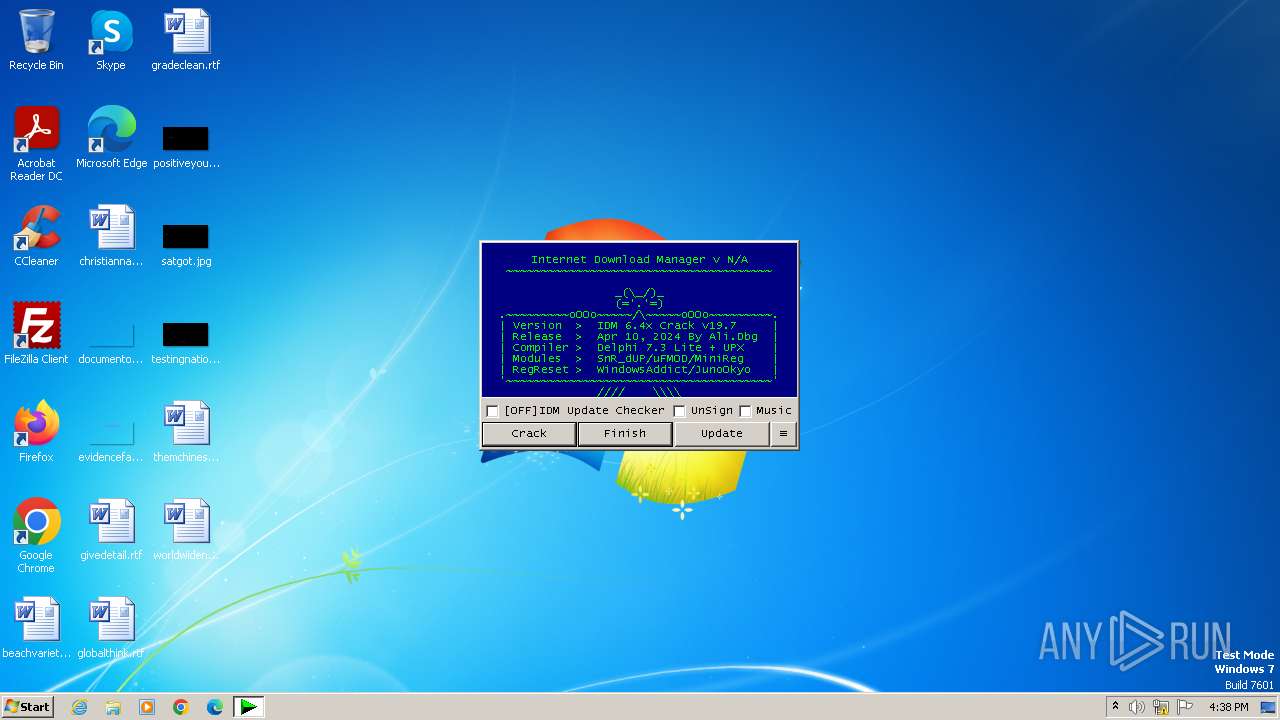The height and width of the screenshot is (720, 1280).
Task: Click the 'Apr 10, 2024 By Ali.Dbg' text
Action: (677, 337)
